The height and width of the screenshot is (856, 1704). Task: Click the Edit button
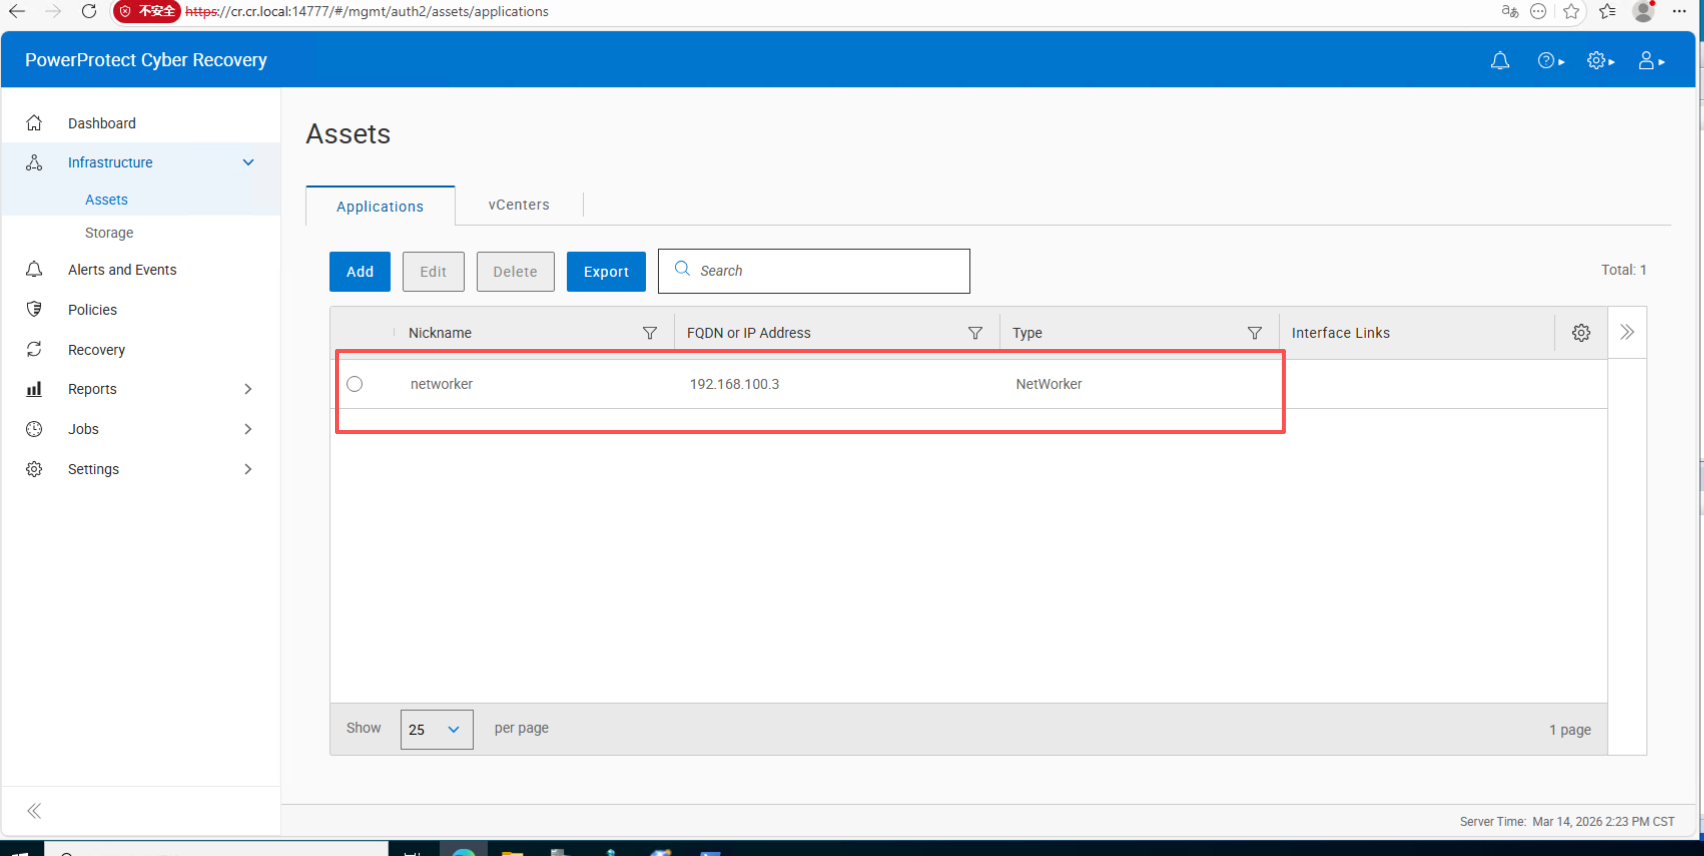point(433,272)
